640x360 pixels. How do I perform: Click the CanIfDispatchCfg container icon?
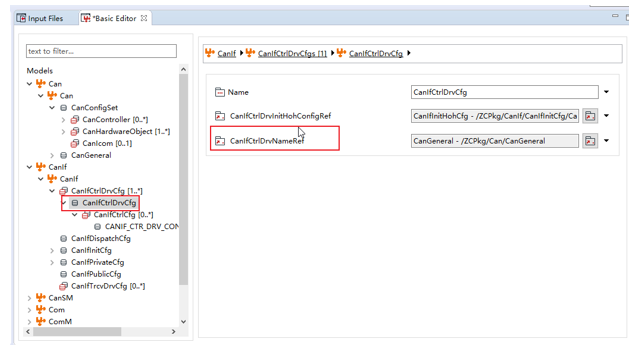tap(64, 238)
